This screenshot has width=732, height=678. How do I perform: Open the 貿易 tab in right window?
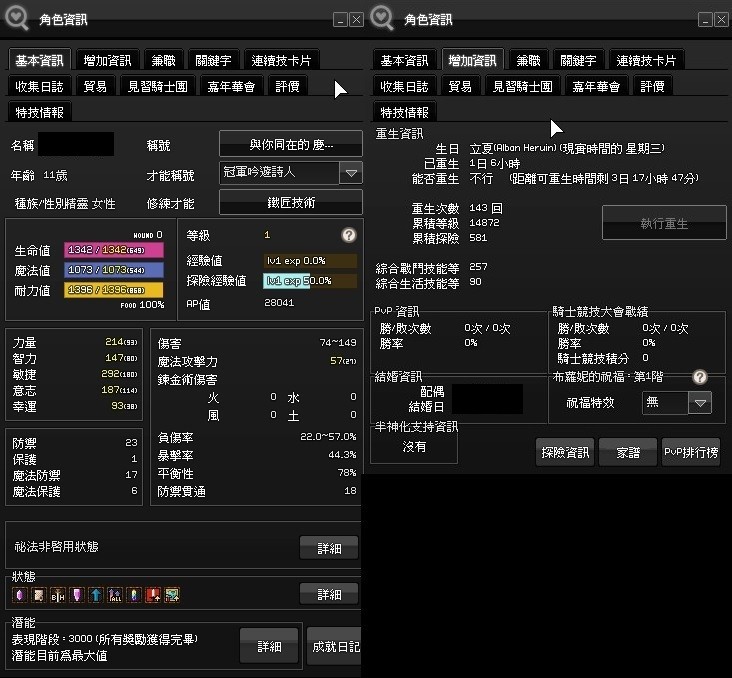click(x=460, y=86)
